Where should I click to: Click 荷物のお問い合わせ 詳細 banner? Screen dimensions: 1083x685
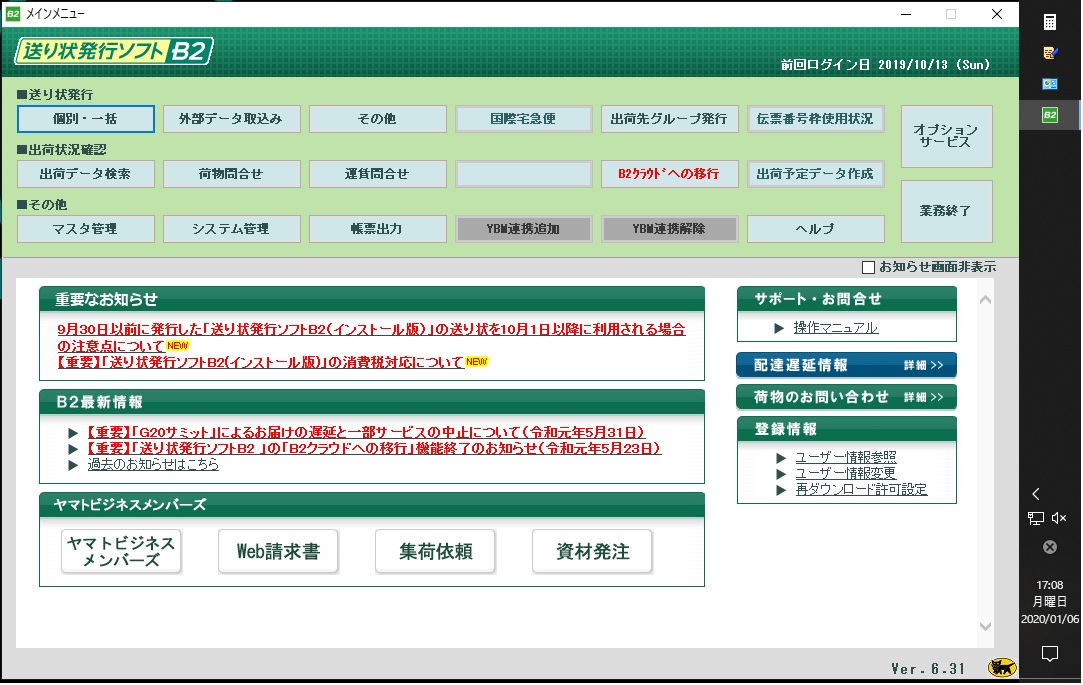(x=847, y=397)
